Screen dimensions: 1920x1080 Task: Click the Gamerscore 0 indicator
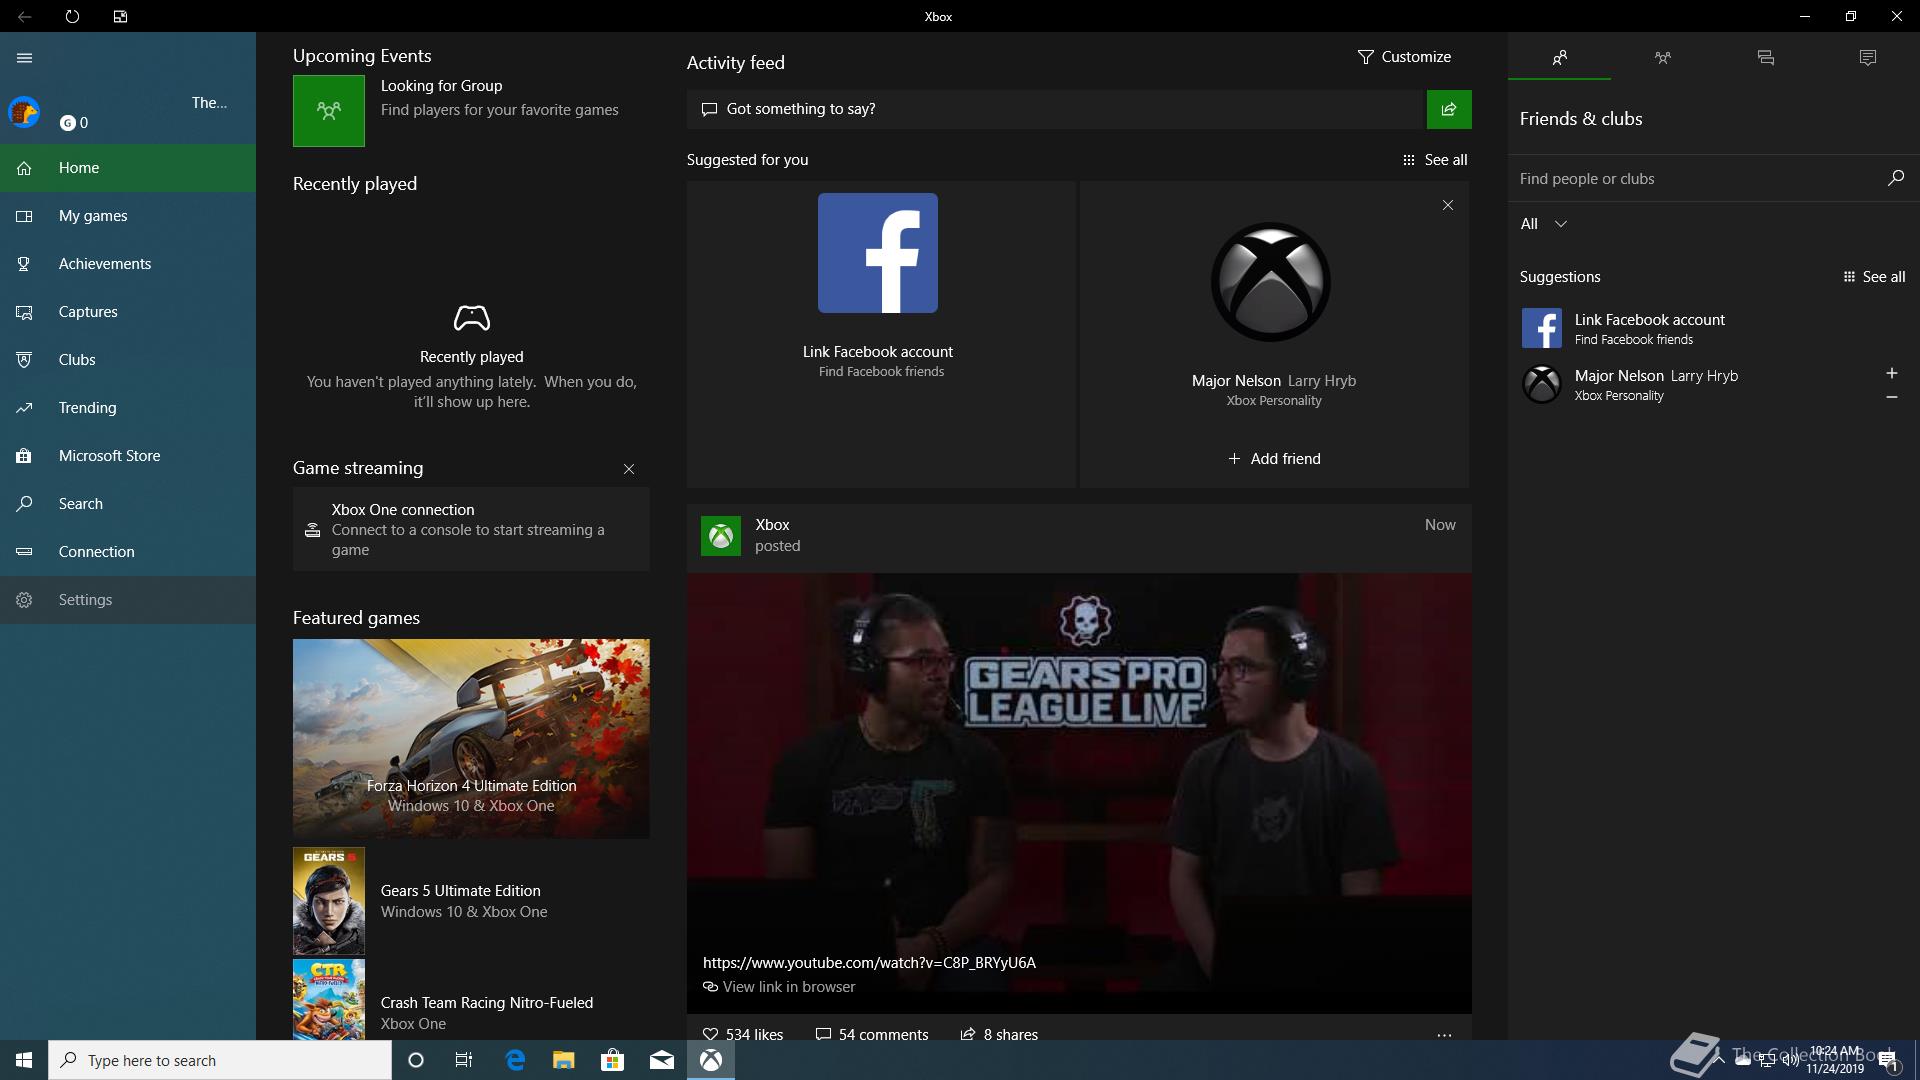point(74,123)
